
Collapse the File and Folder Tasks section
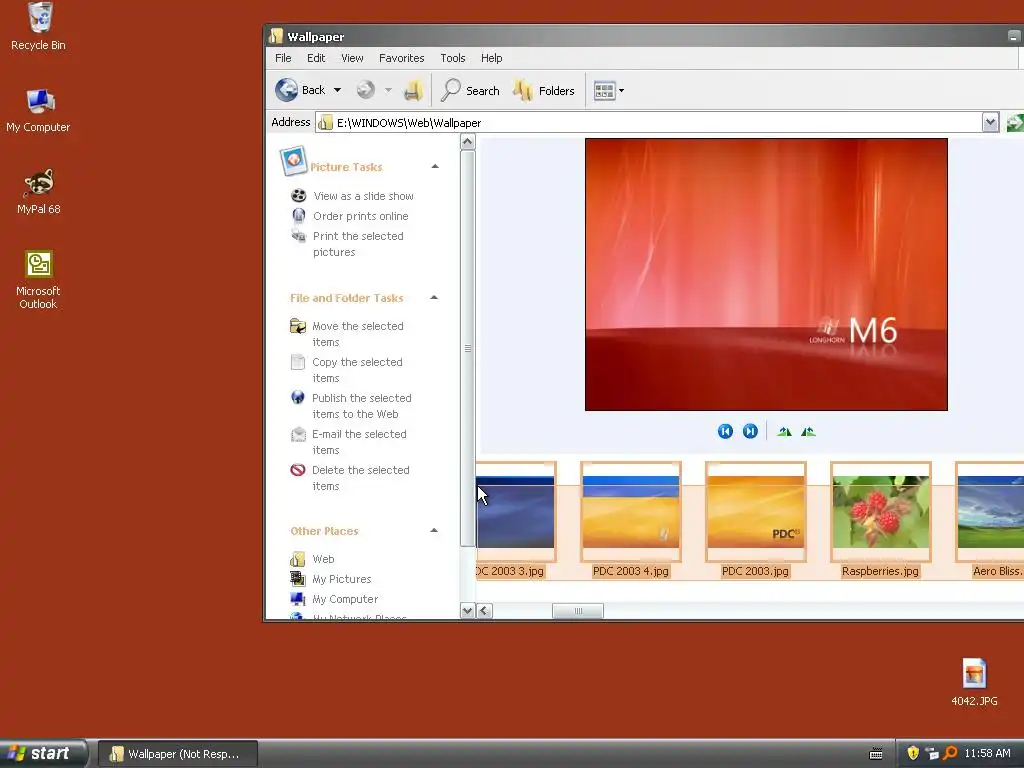pos(434,298)
